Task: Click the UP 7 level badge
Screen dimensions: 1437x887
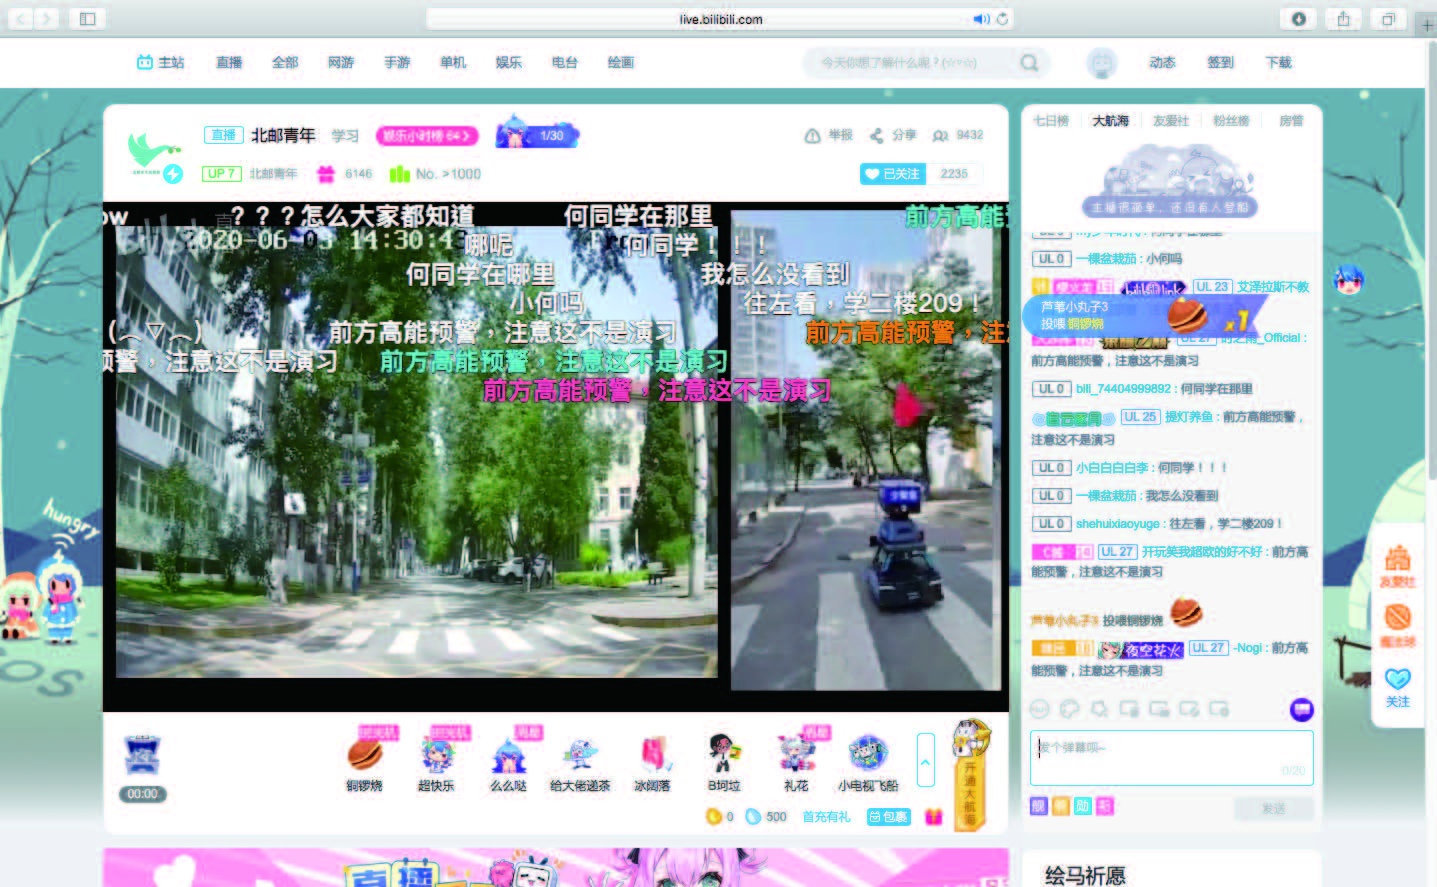Action: [221, 173]
